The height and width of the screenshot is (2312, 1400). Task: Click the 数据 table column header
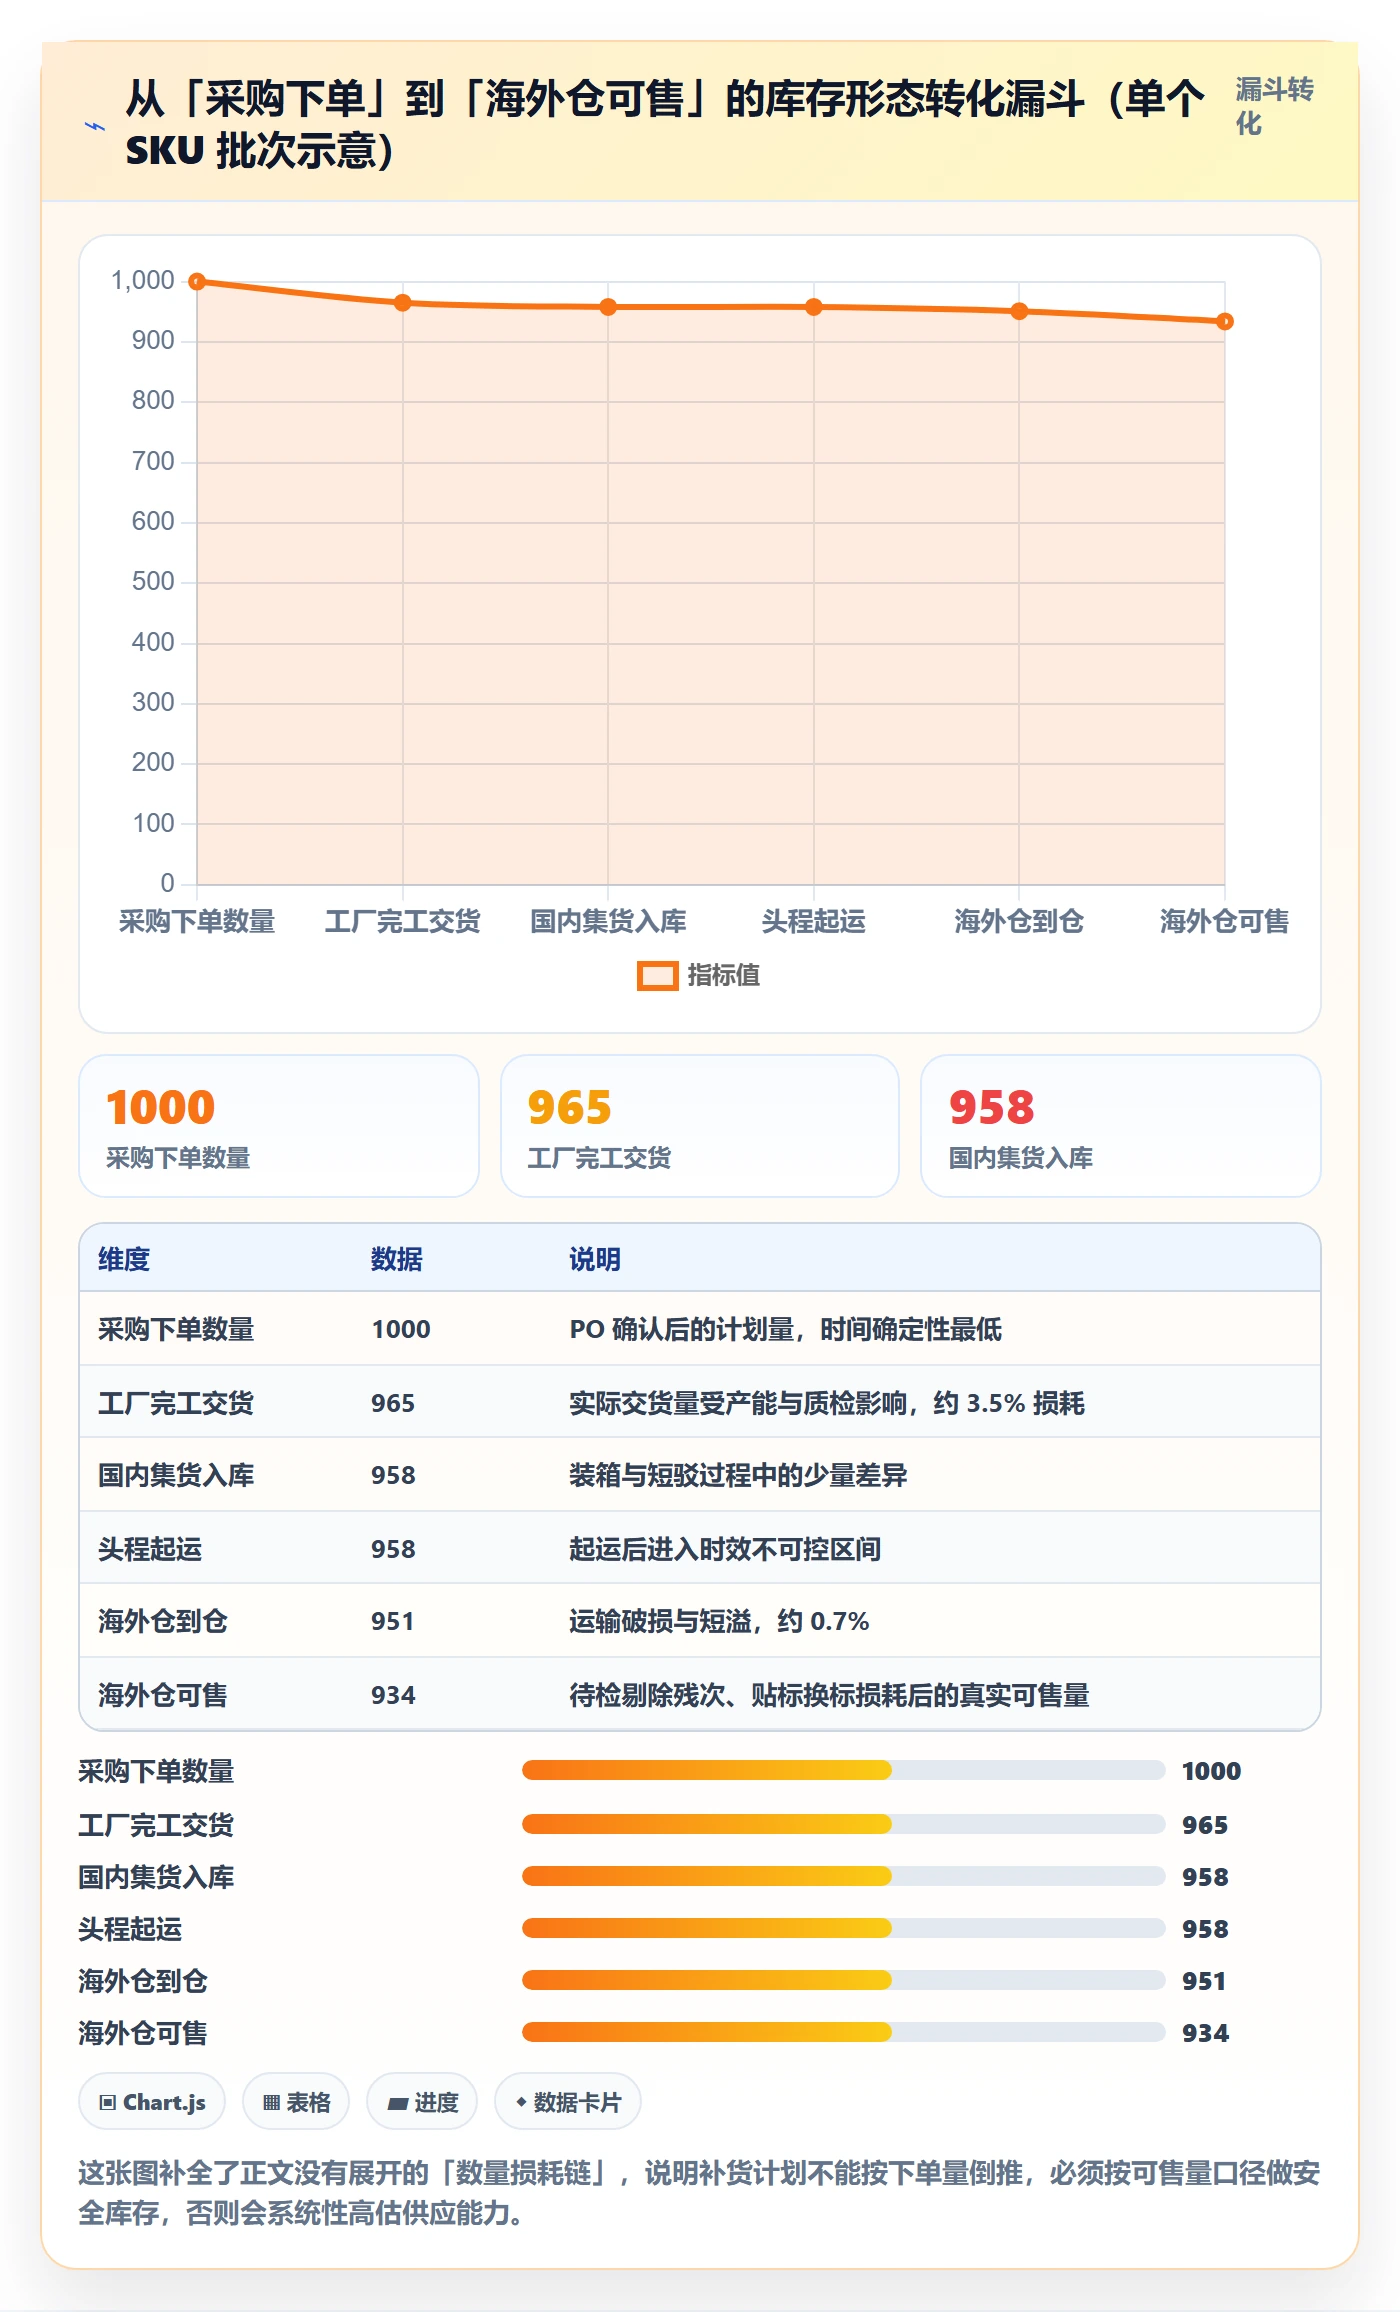(x=397, y=1259)
